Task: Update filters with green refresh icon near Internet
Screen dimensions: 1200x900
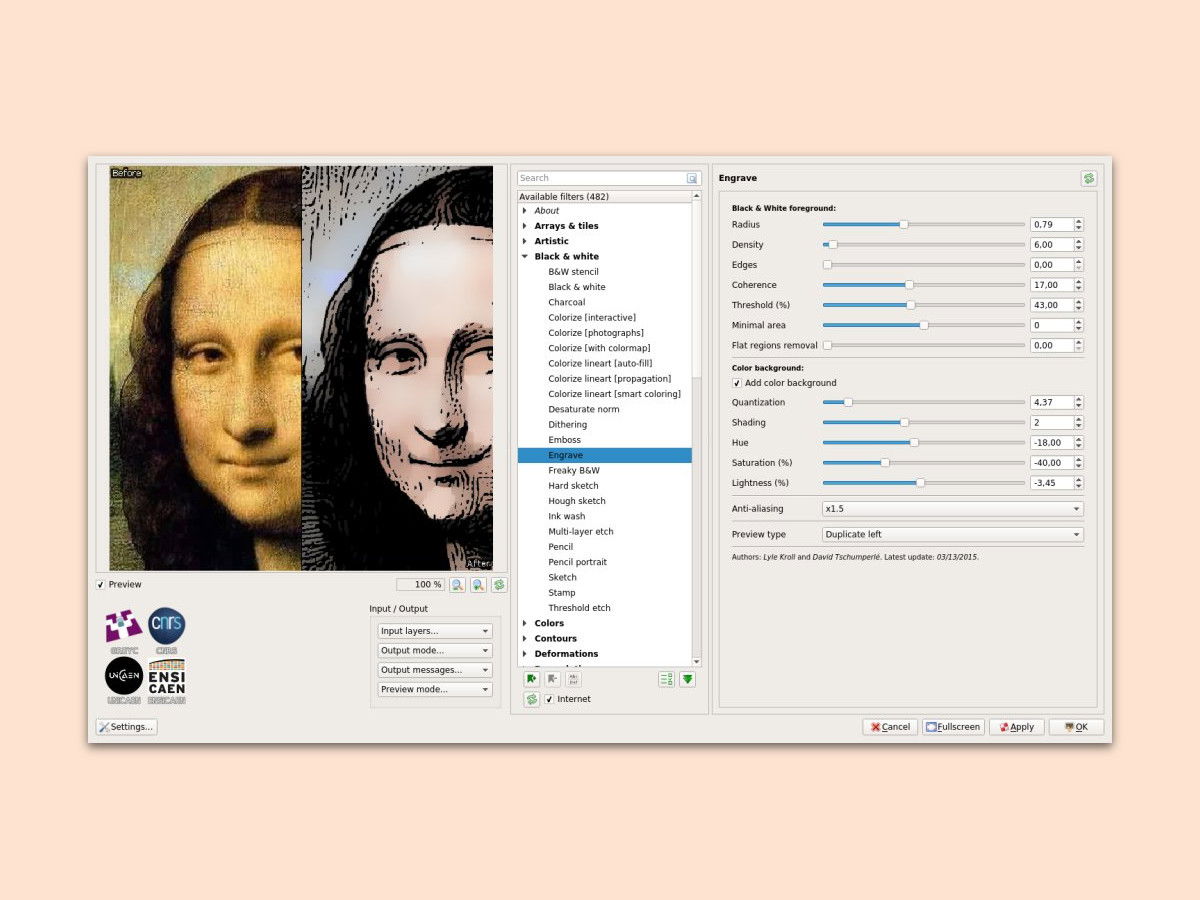Action: [x=532, y=699]
